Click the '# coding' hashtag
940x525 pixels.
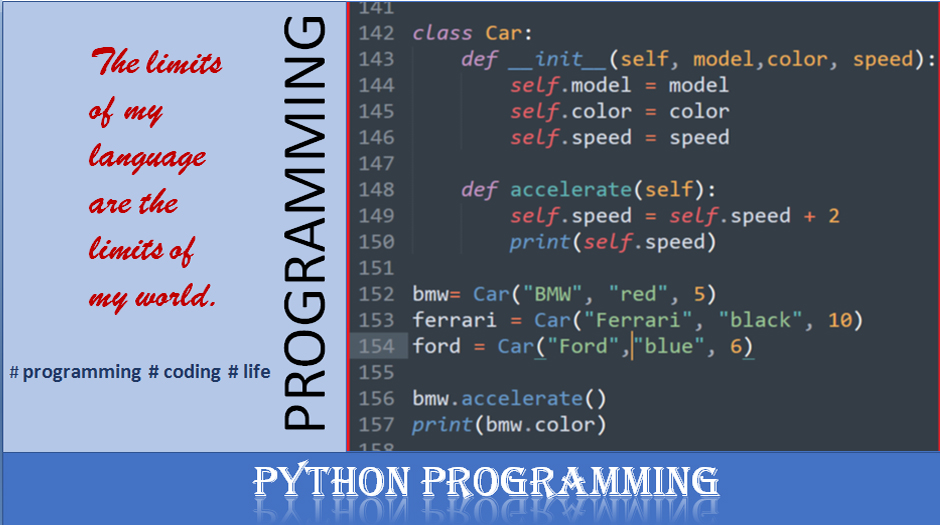(x=185, y=372)
